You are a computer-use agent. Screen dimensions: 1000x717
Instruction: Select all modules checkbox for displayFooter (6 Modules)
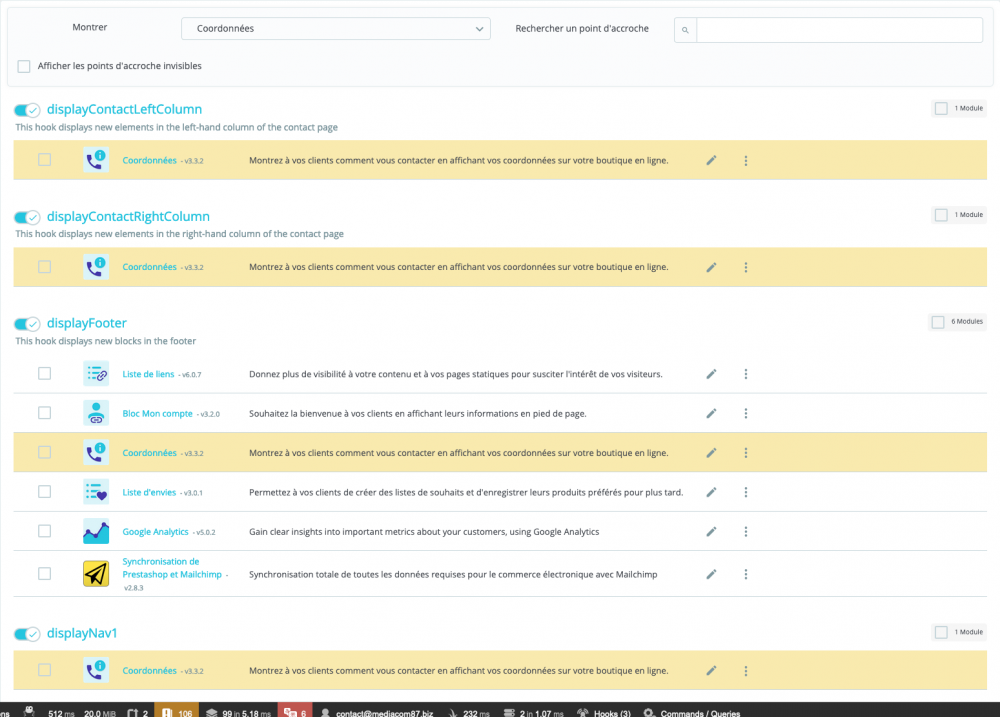[938, 322]
